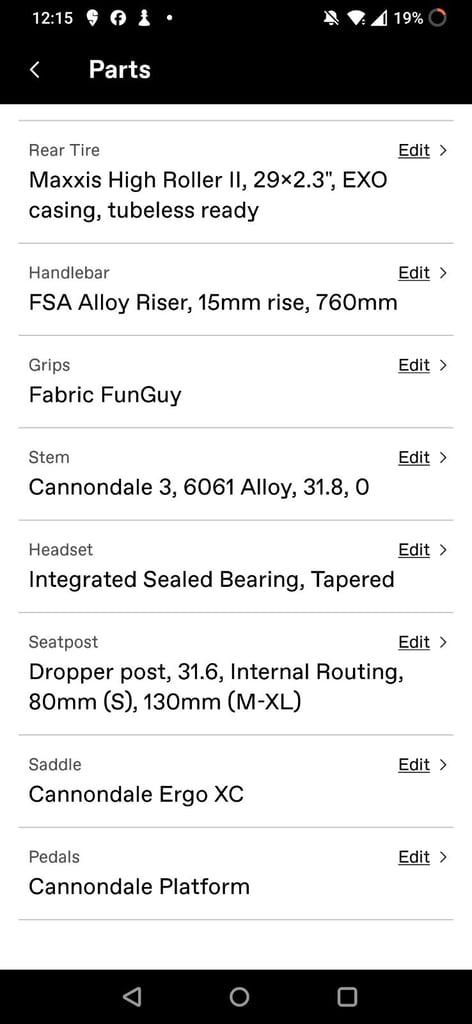Tap the Android home circle button
Screen dimensions: 472x1024
coord(240,996)
